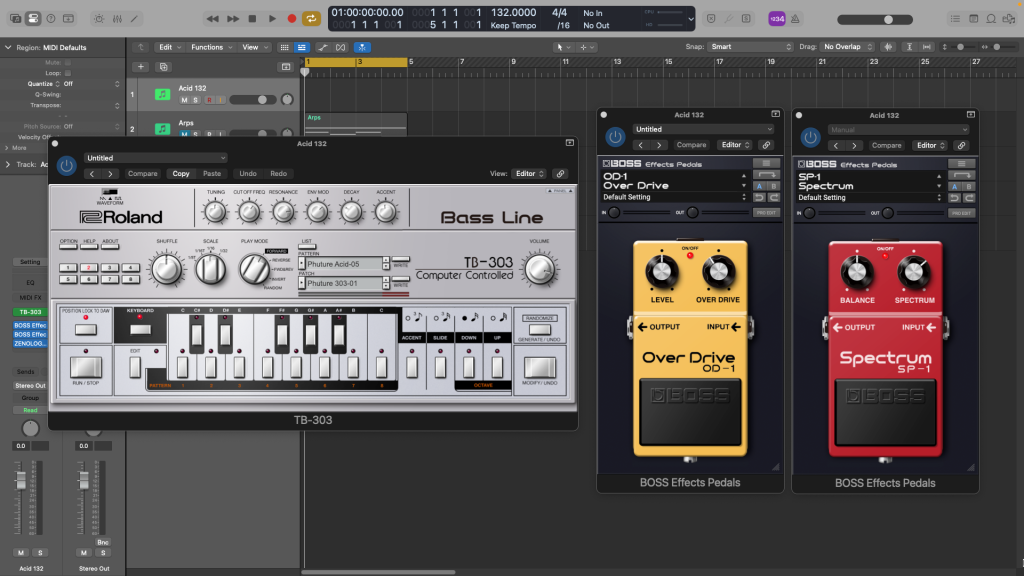Screen dimensions: 1024x576
Task: Adjust the TB-303 Resonance knob
Action: point(283,212)
